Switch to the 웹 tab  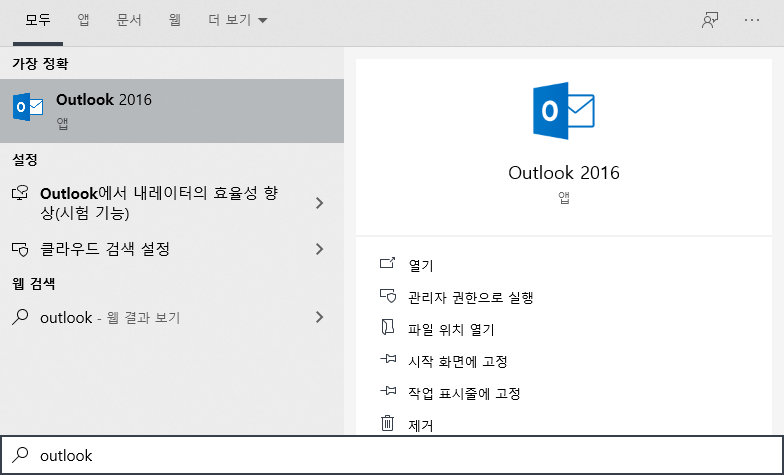[174, 20]
